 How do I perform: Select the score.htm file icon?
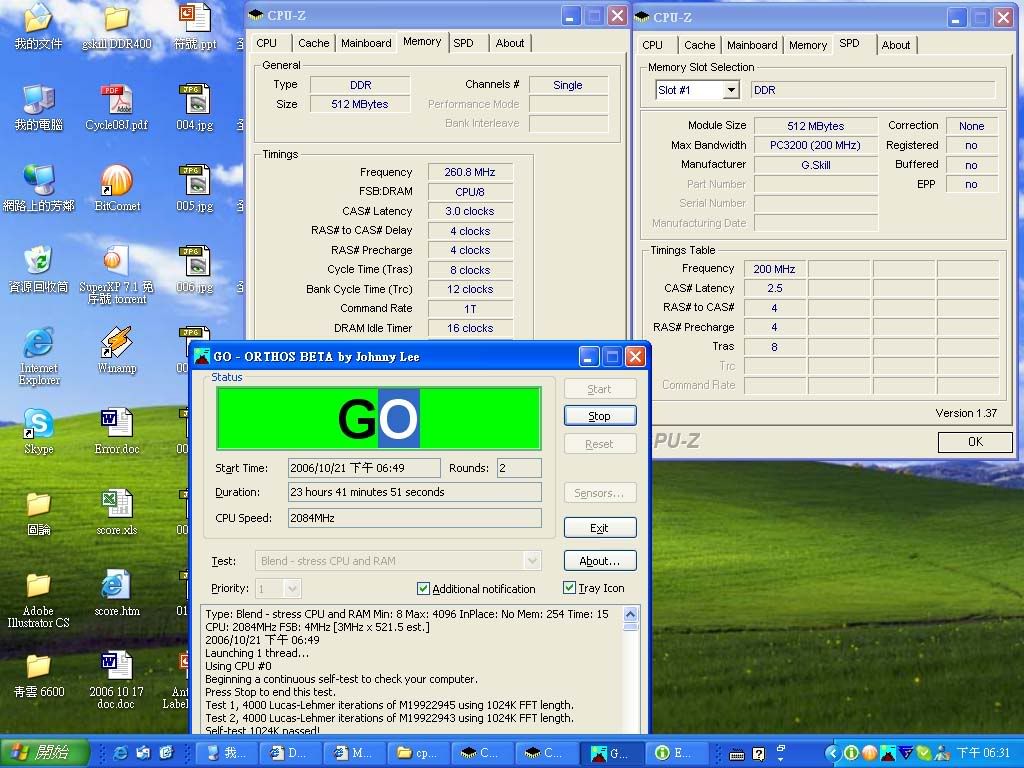pos(117,594)
